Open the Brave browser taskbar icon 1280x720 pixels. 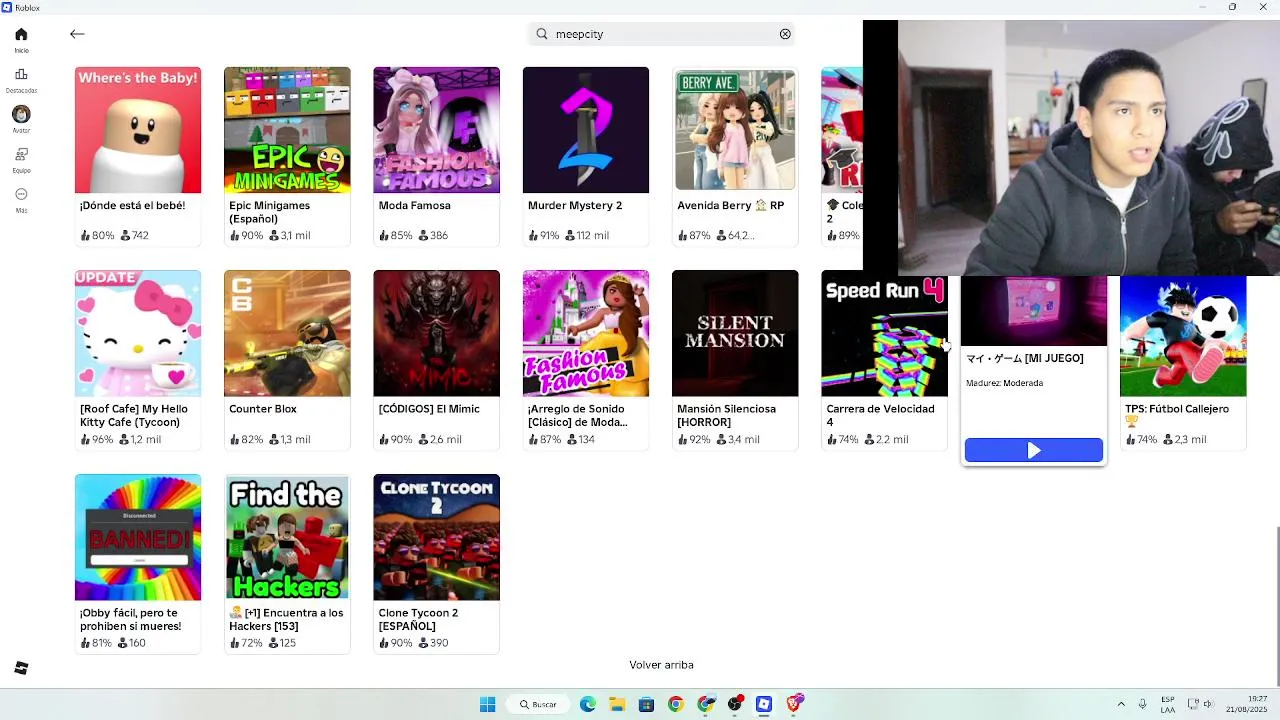[794, 704]
